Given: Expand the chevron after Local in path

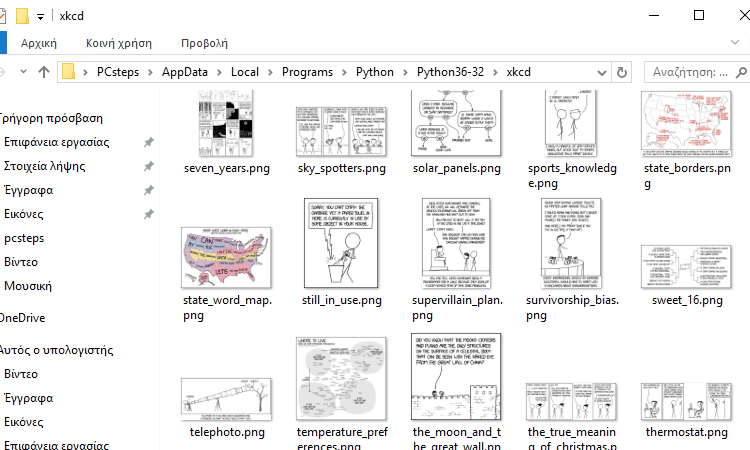Looking at the screenshot, I should pos(270,72).
